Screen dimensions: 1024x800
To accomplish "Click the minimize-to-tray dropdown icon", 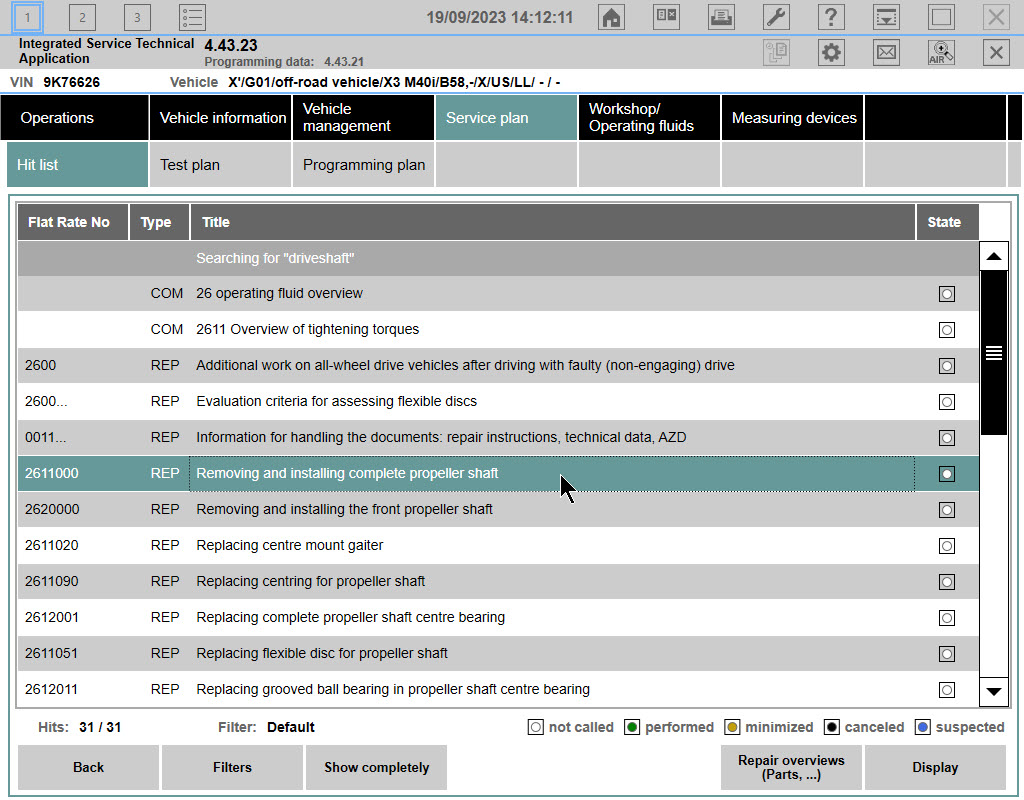I will tap(886, 17).
